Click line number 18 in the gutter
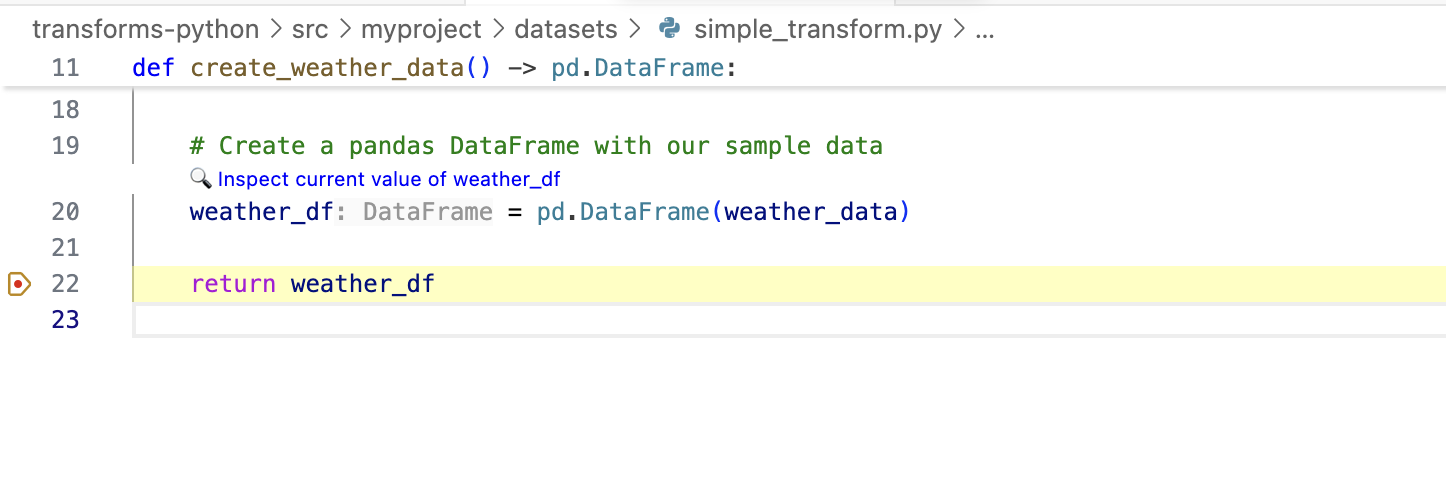 (65, 109)
